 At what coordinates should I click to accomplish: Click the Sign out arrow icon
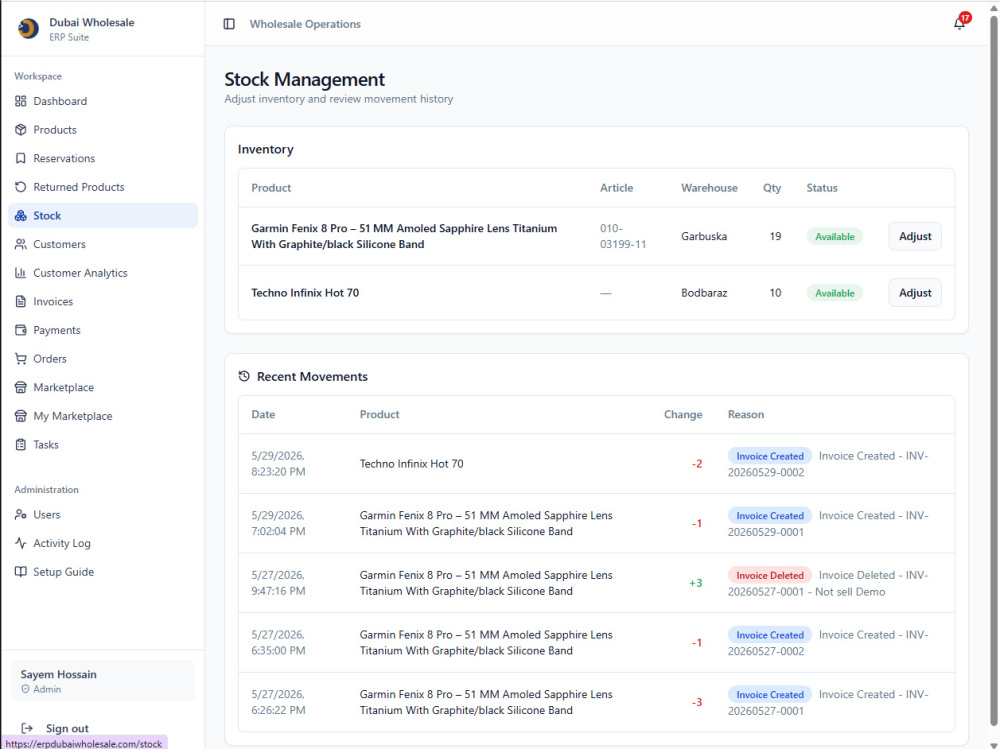point(27,728)
